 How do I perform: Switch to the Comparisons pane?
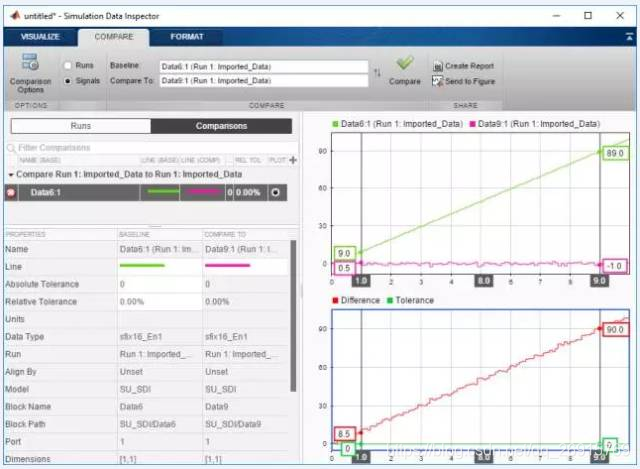click(x=221, y=126)
